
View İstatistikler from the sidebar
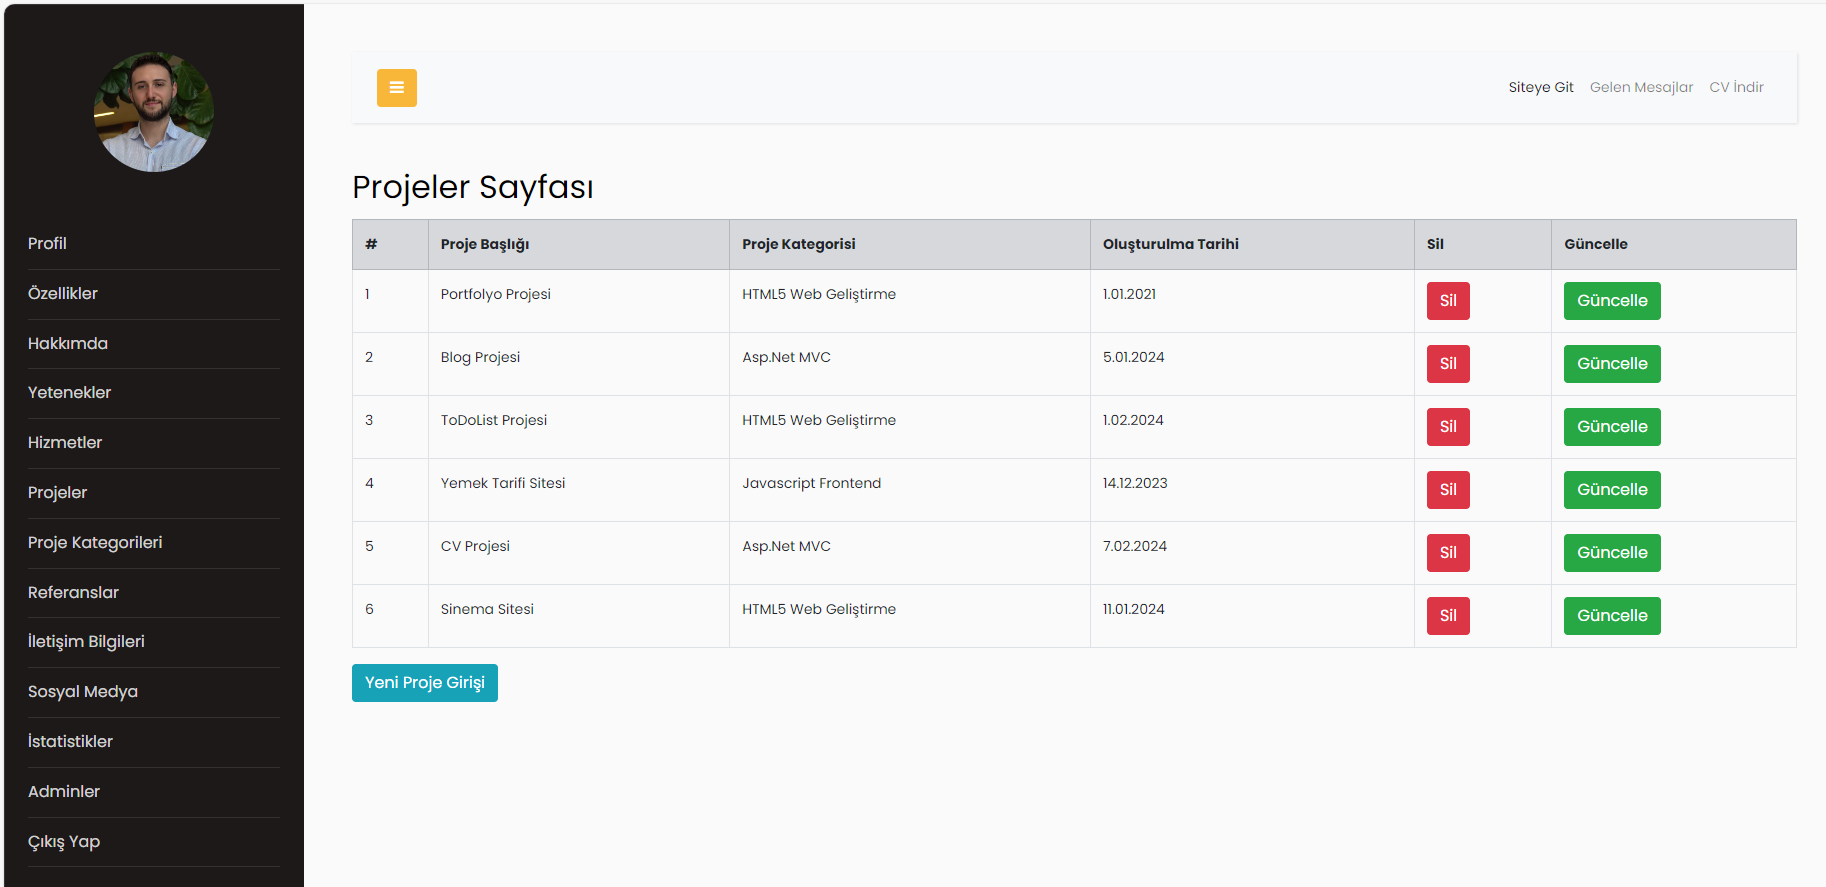click(x=71, y=742)
